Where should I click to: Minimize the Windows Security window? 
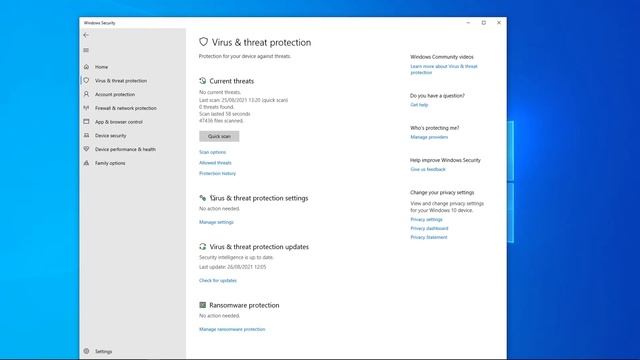468,23
